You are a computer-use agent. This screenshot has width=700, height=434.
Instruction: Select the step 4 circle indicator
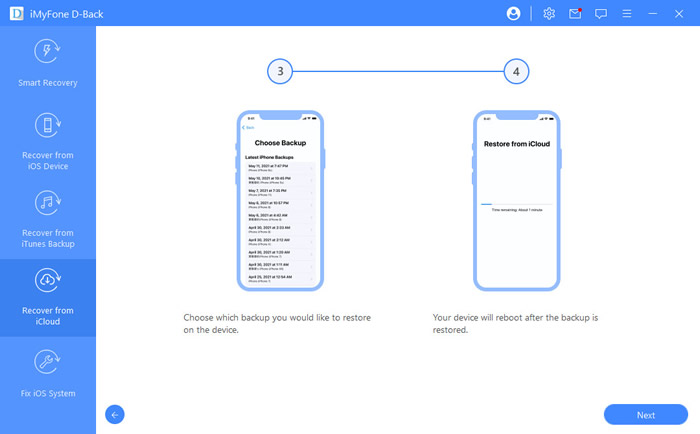[515, 72]
